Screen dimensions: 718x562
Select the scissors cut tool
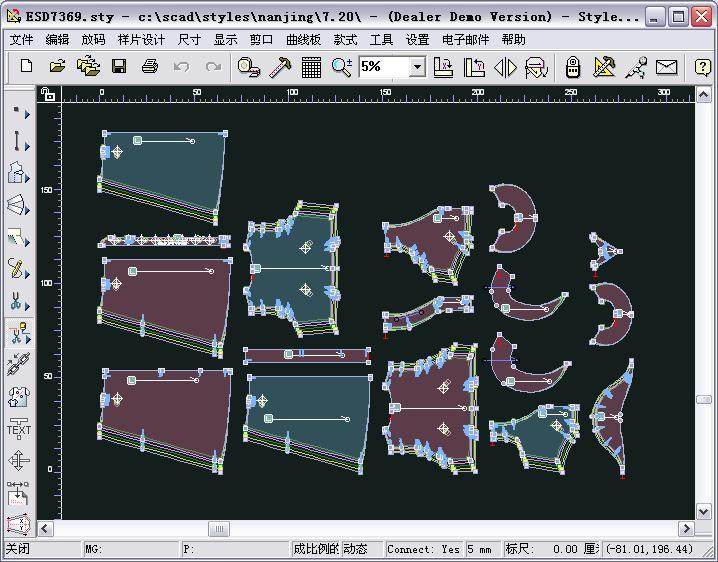tap(18, 301)
